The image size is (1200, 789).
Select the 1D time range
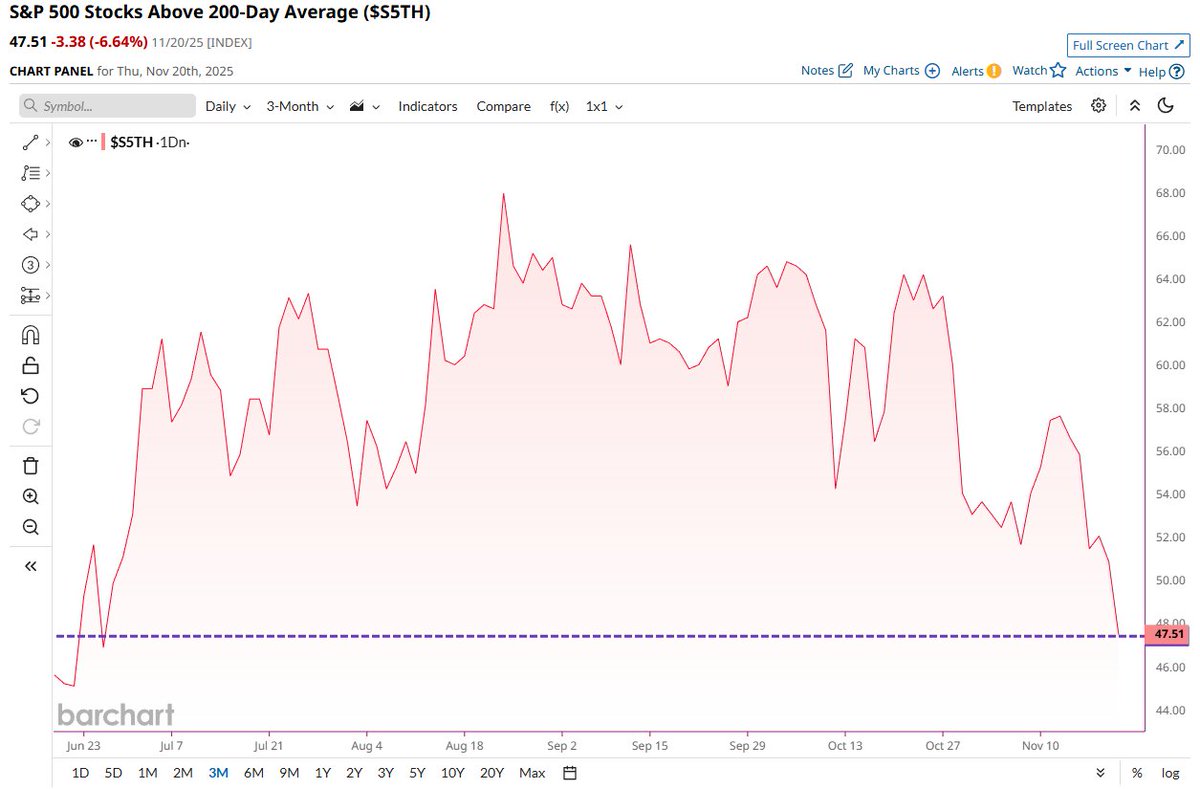81,772
